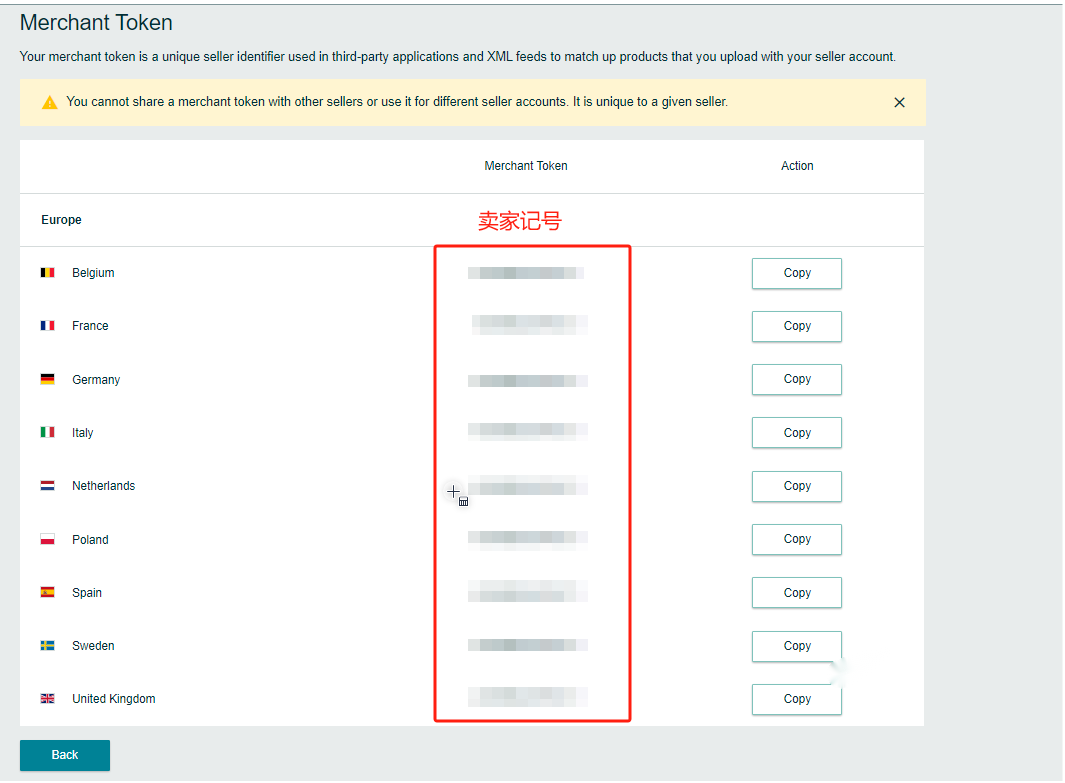Viewport: 1065px width, 783px height.
Task: Click the Italy flag icon
Action: pos(48,432)
